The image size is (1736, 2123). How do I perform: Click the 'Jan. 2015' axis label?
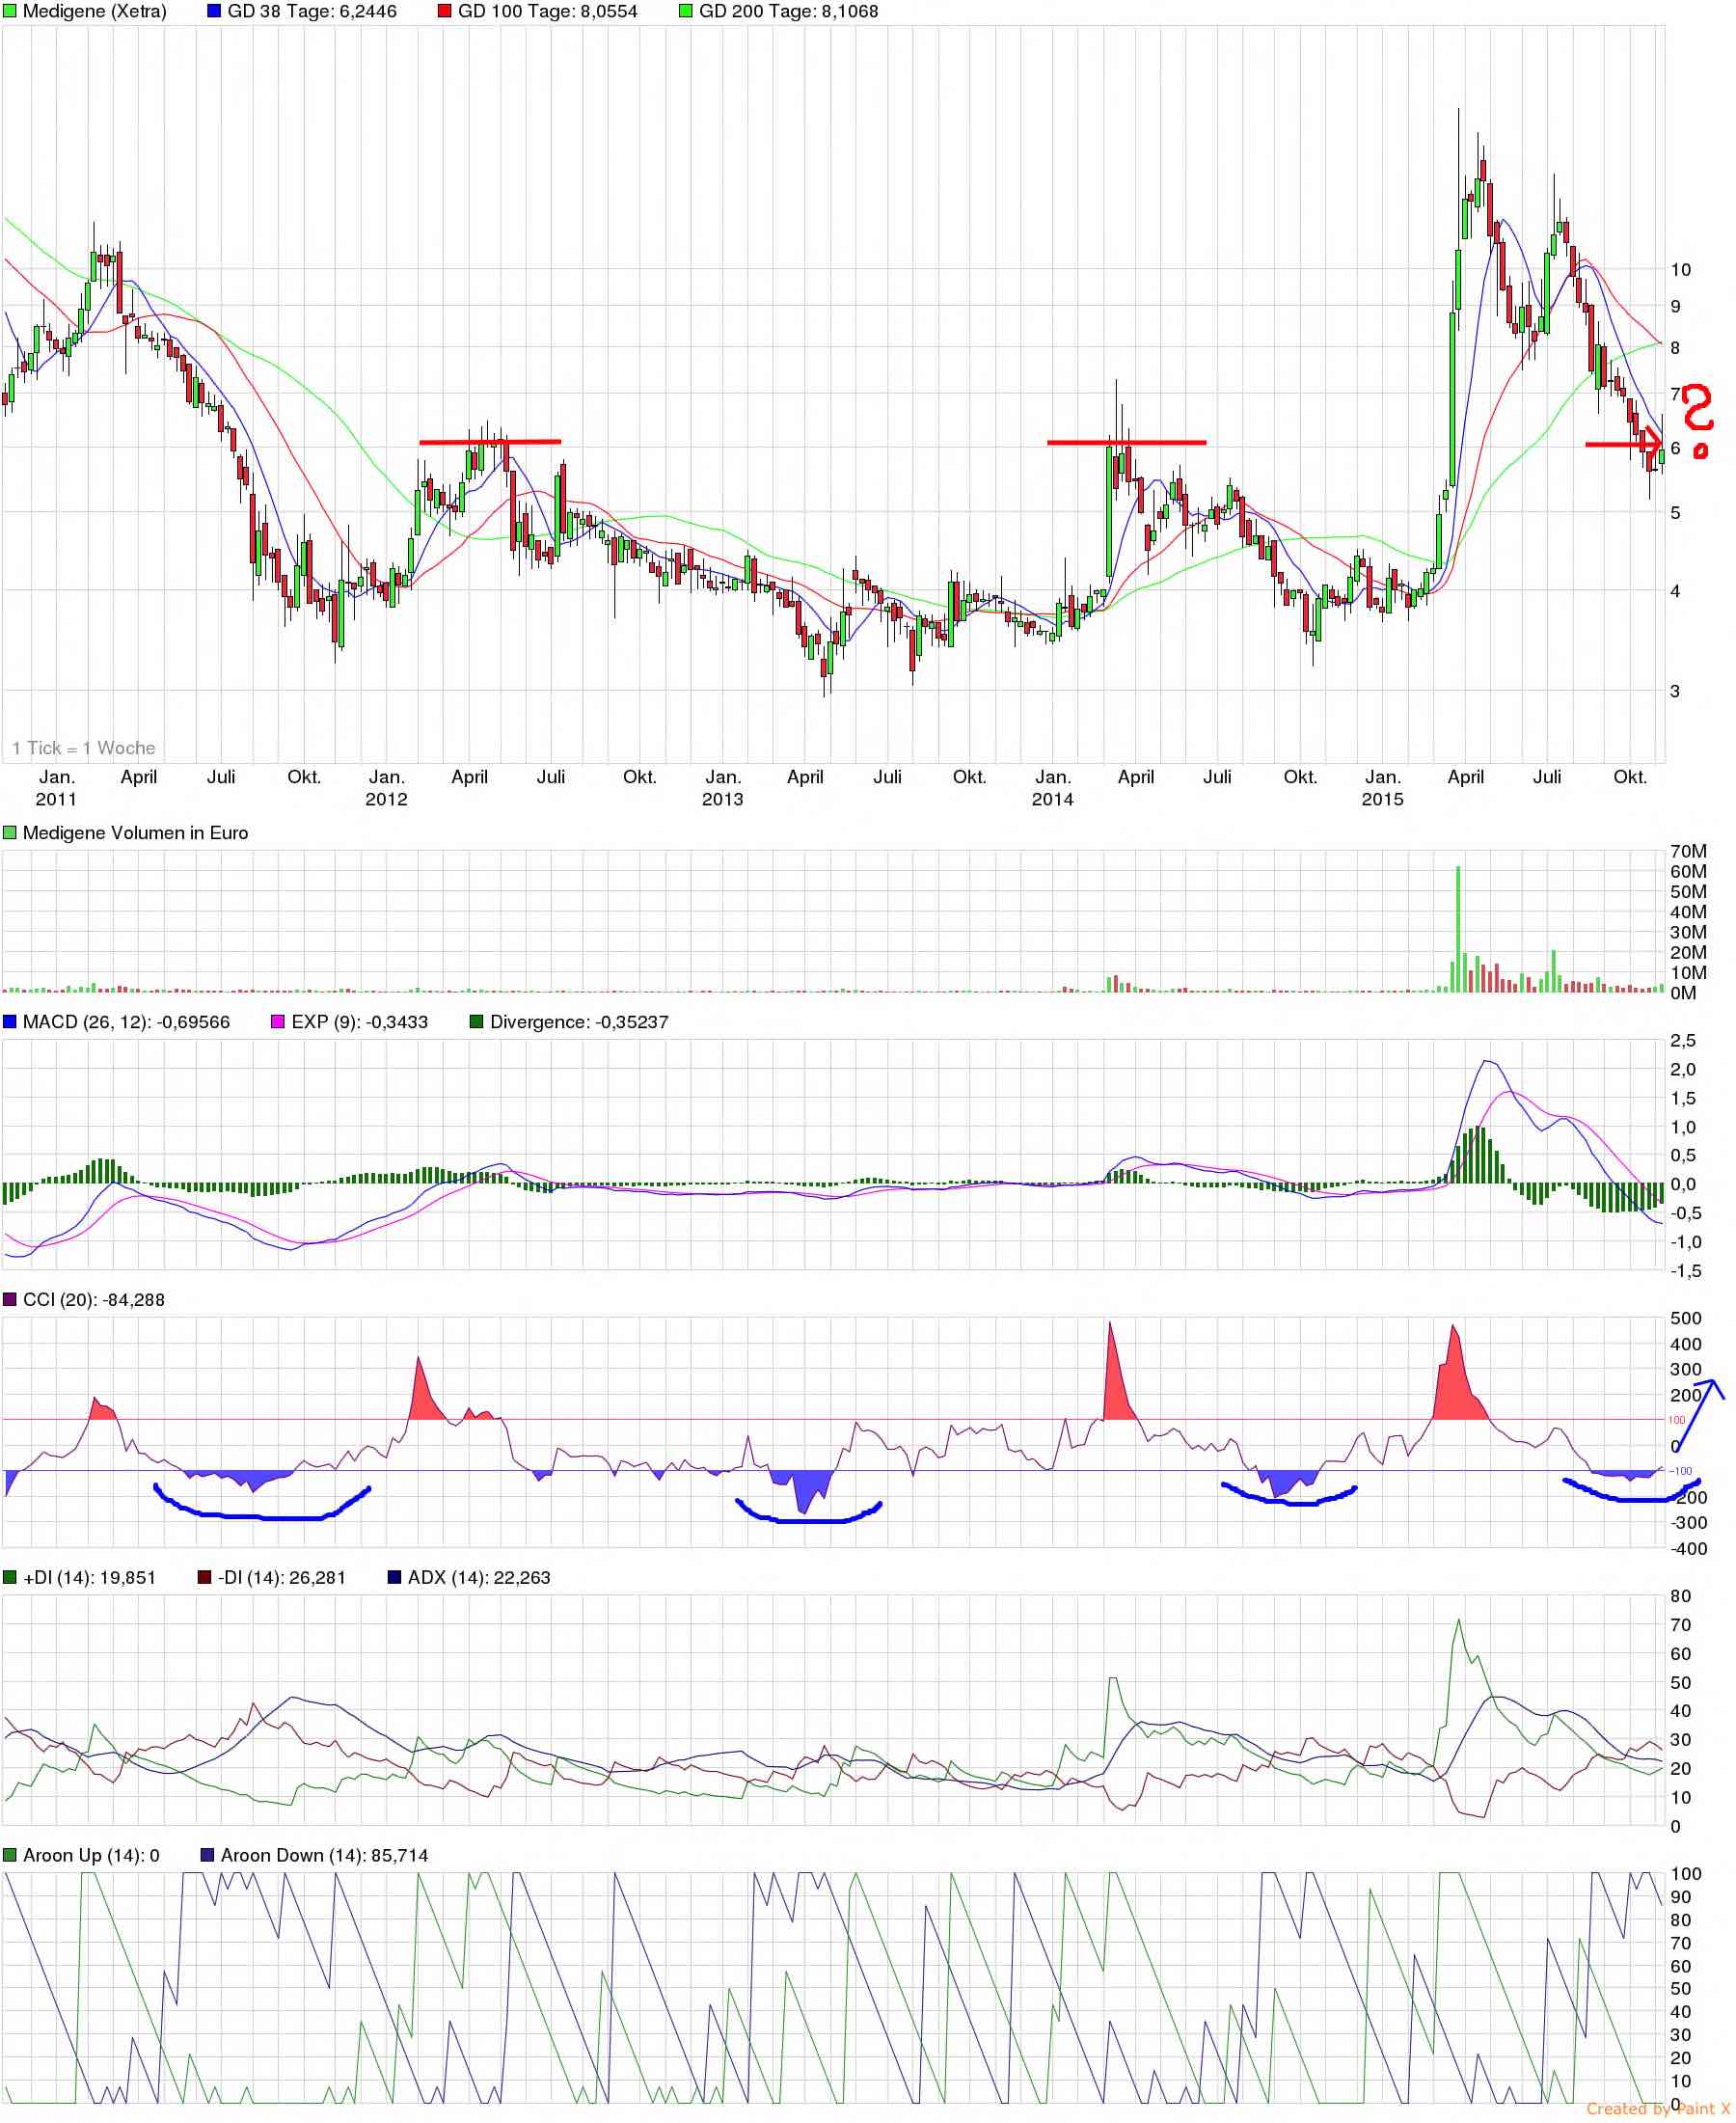[1382, 788]
